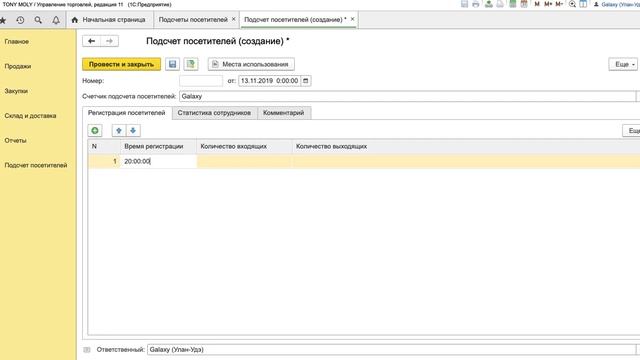Open the calendar picker for the date

point(305,81)
